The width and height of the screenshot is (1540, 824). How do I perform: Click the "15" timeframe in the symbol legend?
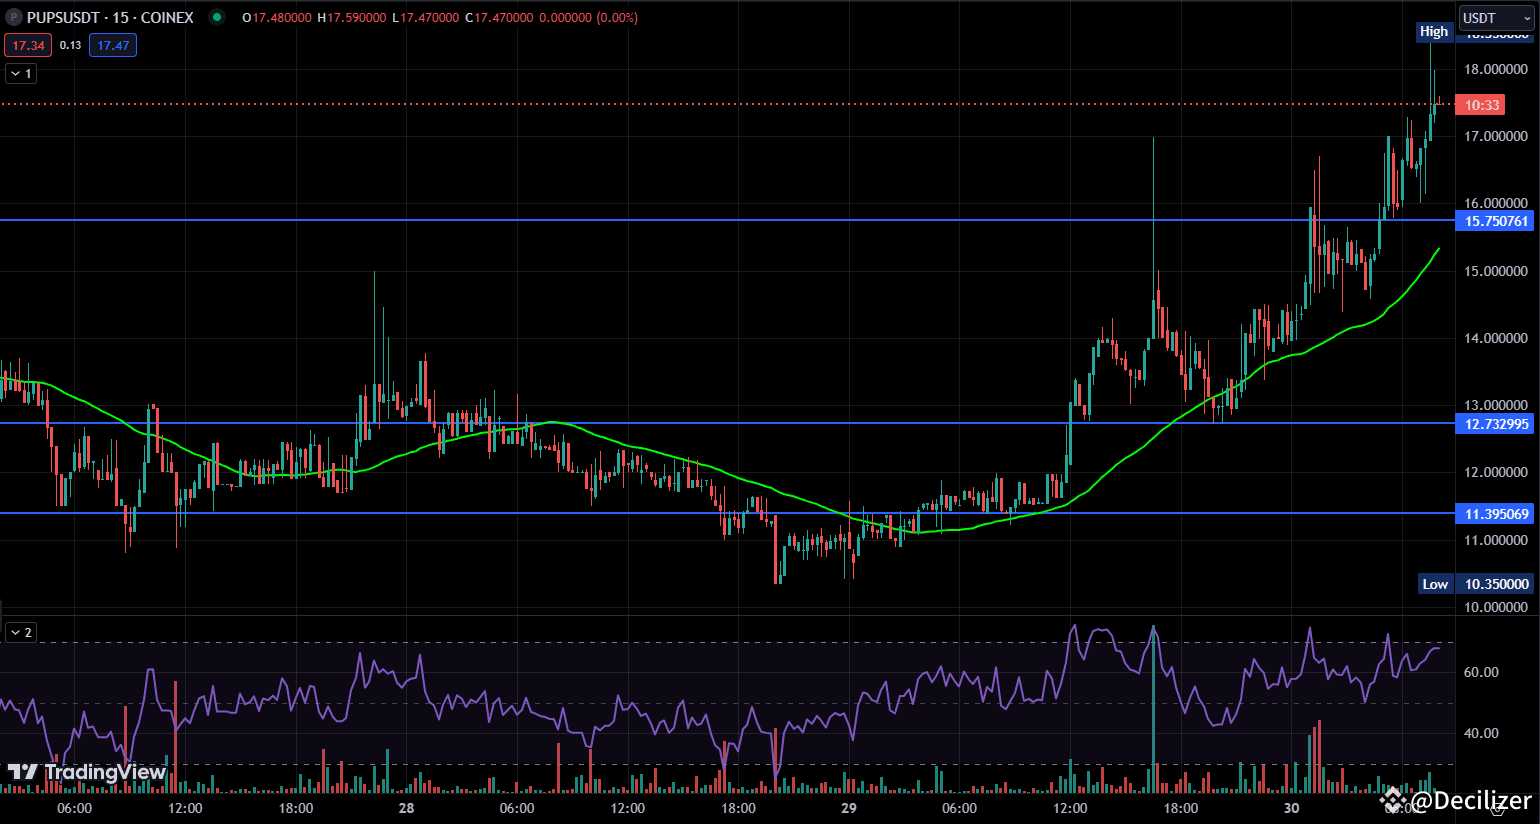[121, 17]
